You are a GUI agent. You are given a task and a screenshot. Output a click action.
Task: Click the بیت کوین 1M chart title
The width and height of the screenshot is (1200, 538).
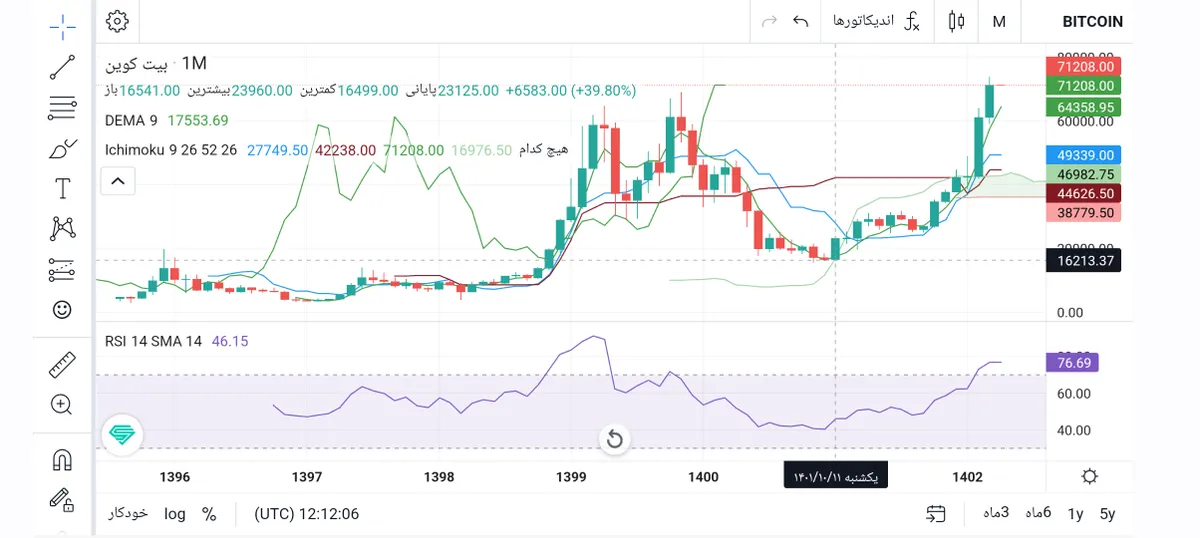[x=155, y=63]
